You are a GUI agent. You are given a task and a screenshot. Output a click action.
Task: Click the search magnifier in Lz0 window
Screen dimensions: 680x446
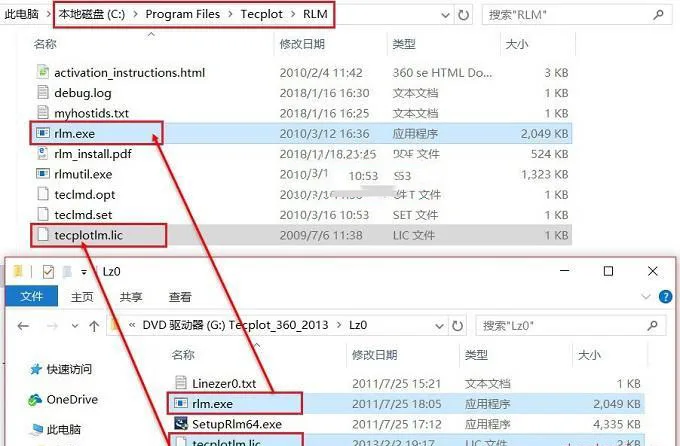(653, 325)
